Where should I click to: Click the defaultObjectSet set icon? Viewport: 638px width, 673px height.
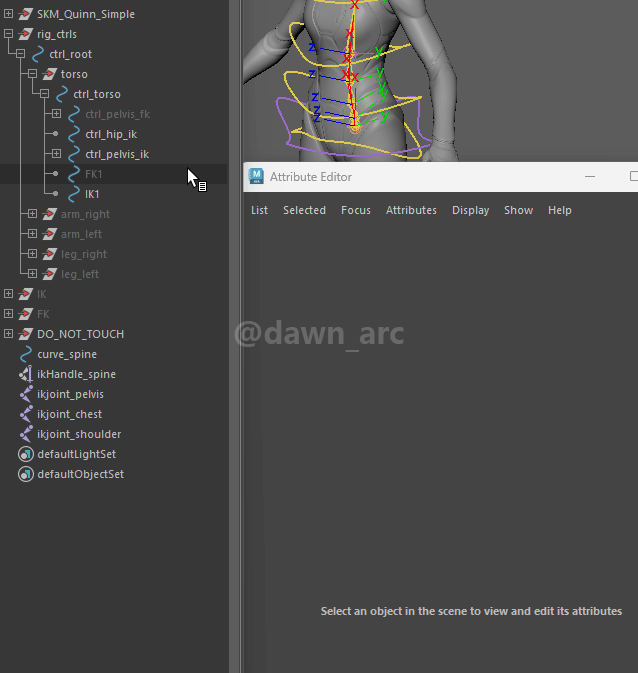coord(26,474)
